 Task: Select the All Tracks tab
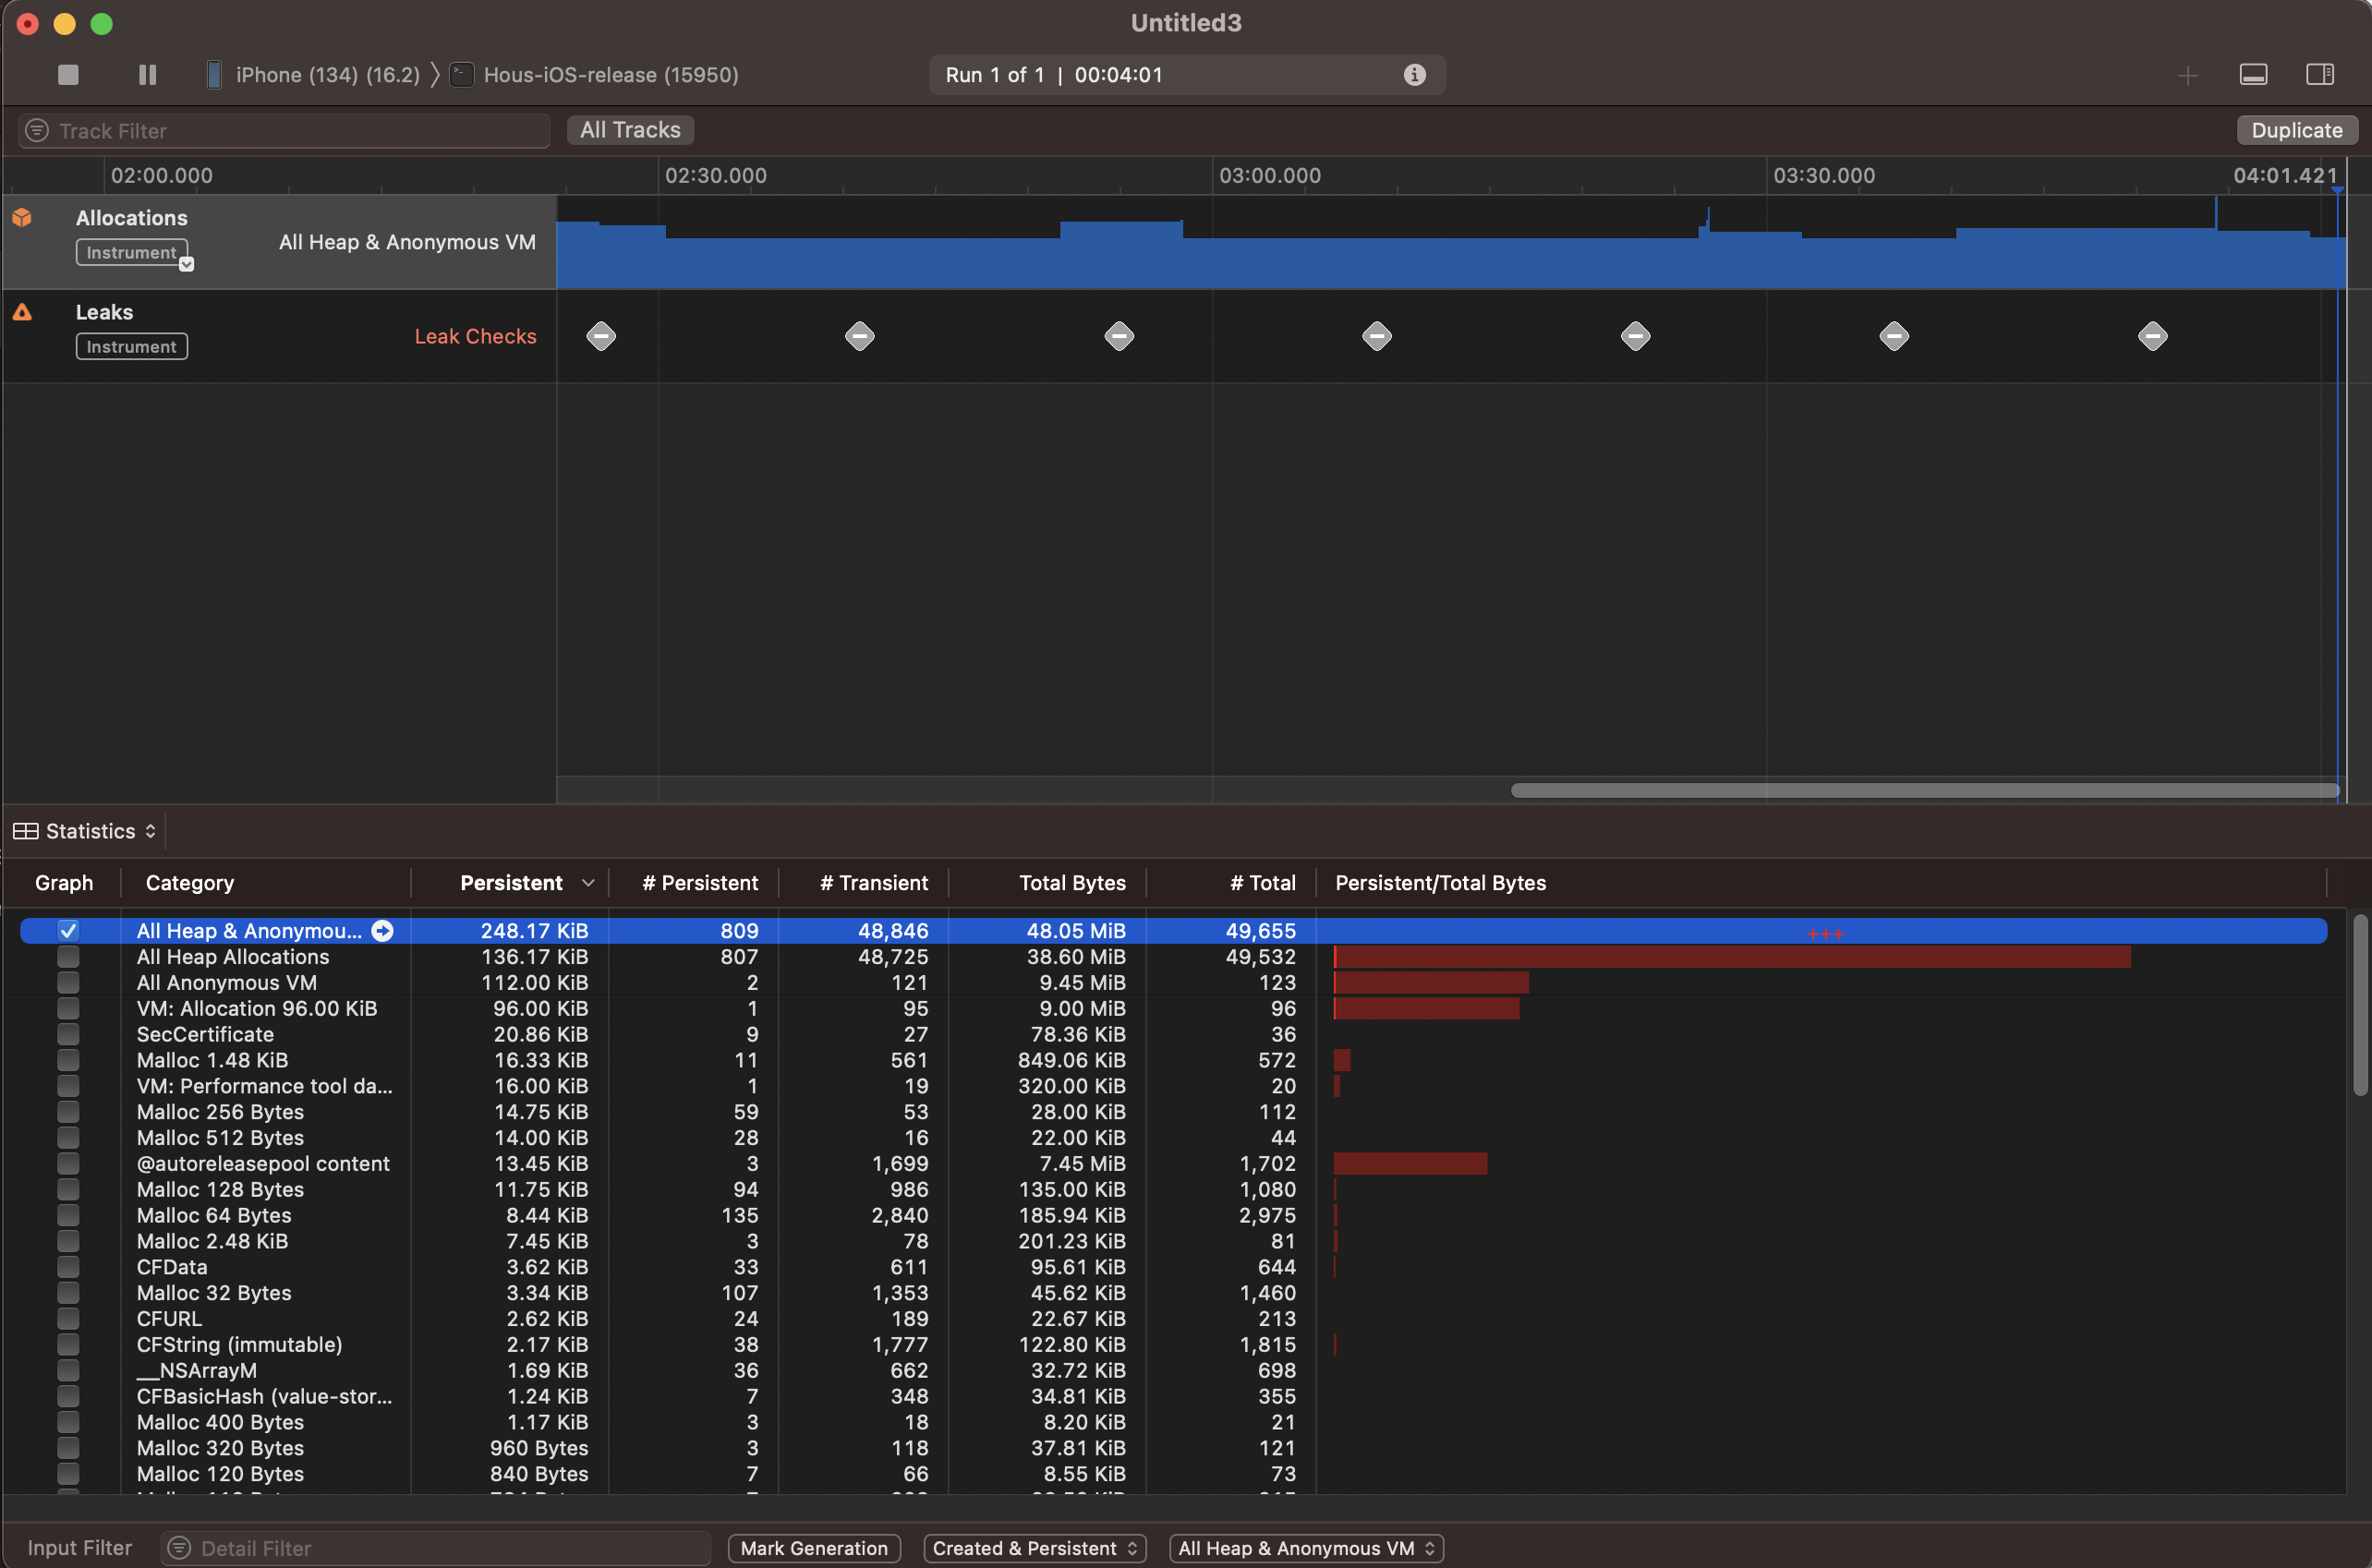(630, 130)
